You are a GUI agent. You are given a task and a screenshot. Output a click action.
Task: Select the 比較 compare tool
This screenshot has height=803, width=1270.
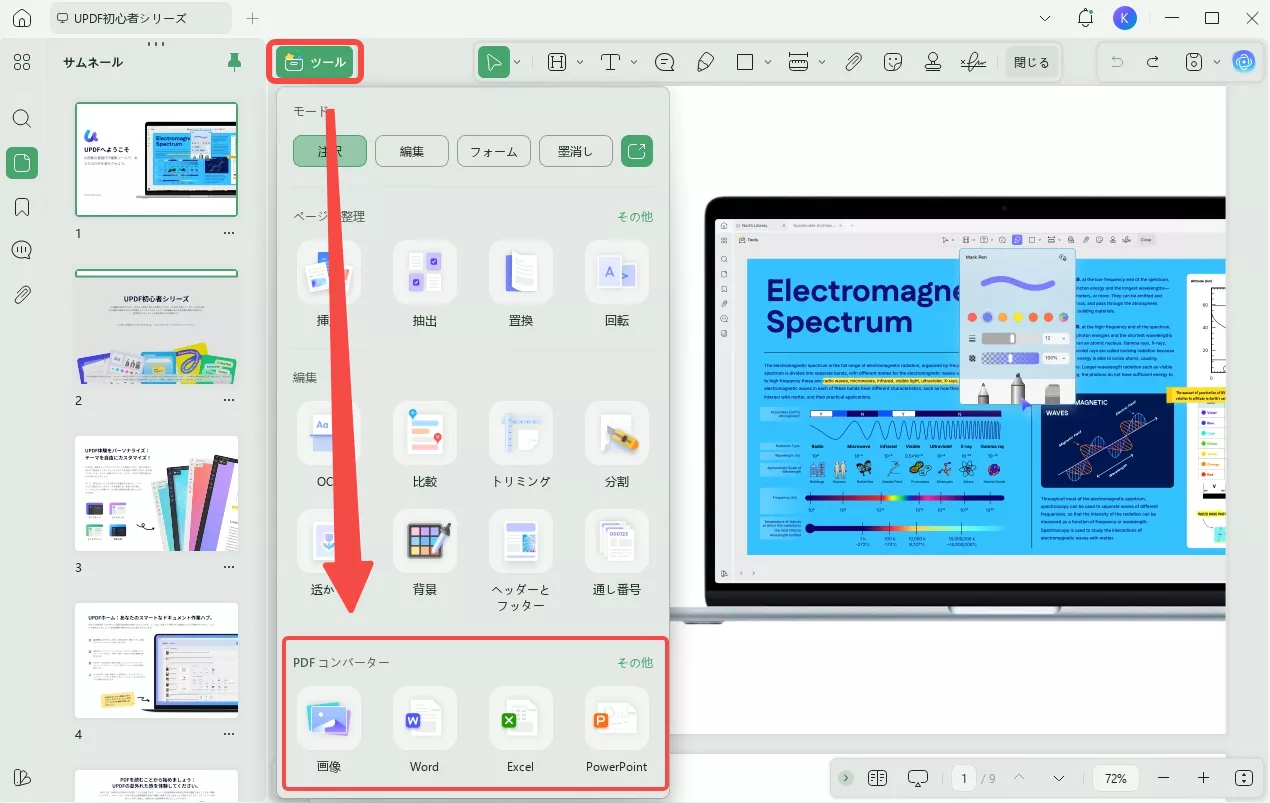tap(424, 433)
